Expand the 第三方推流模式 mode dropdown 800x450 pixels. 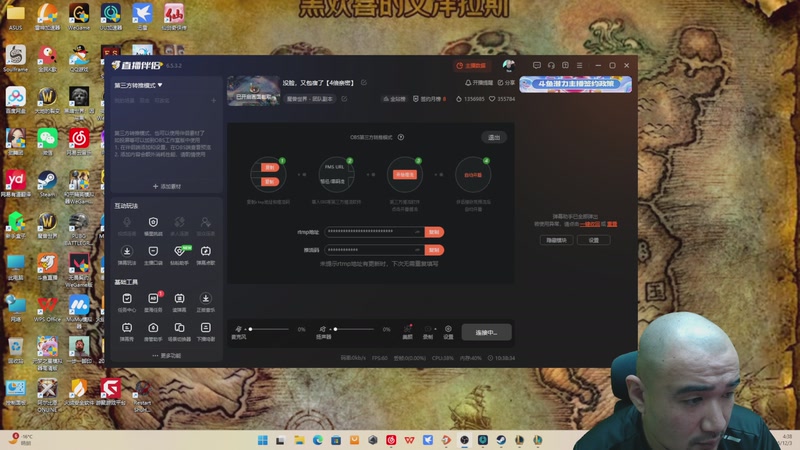(138, 85)
